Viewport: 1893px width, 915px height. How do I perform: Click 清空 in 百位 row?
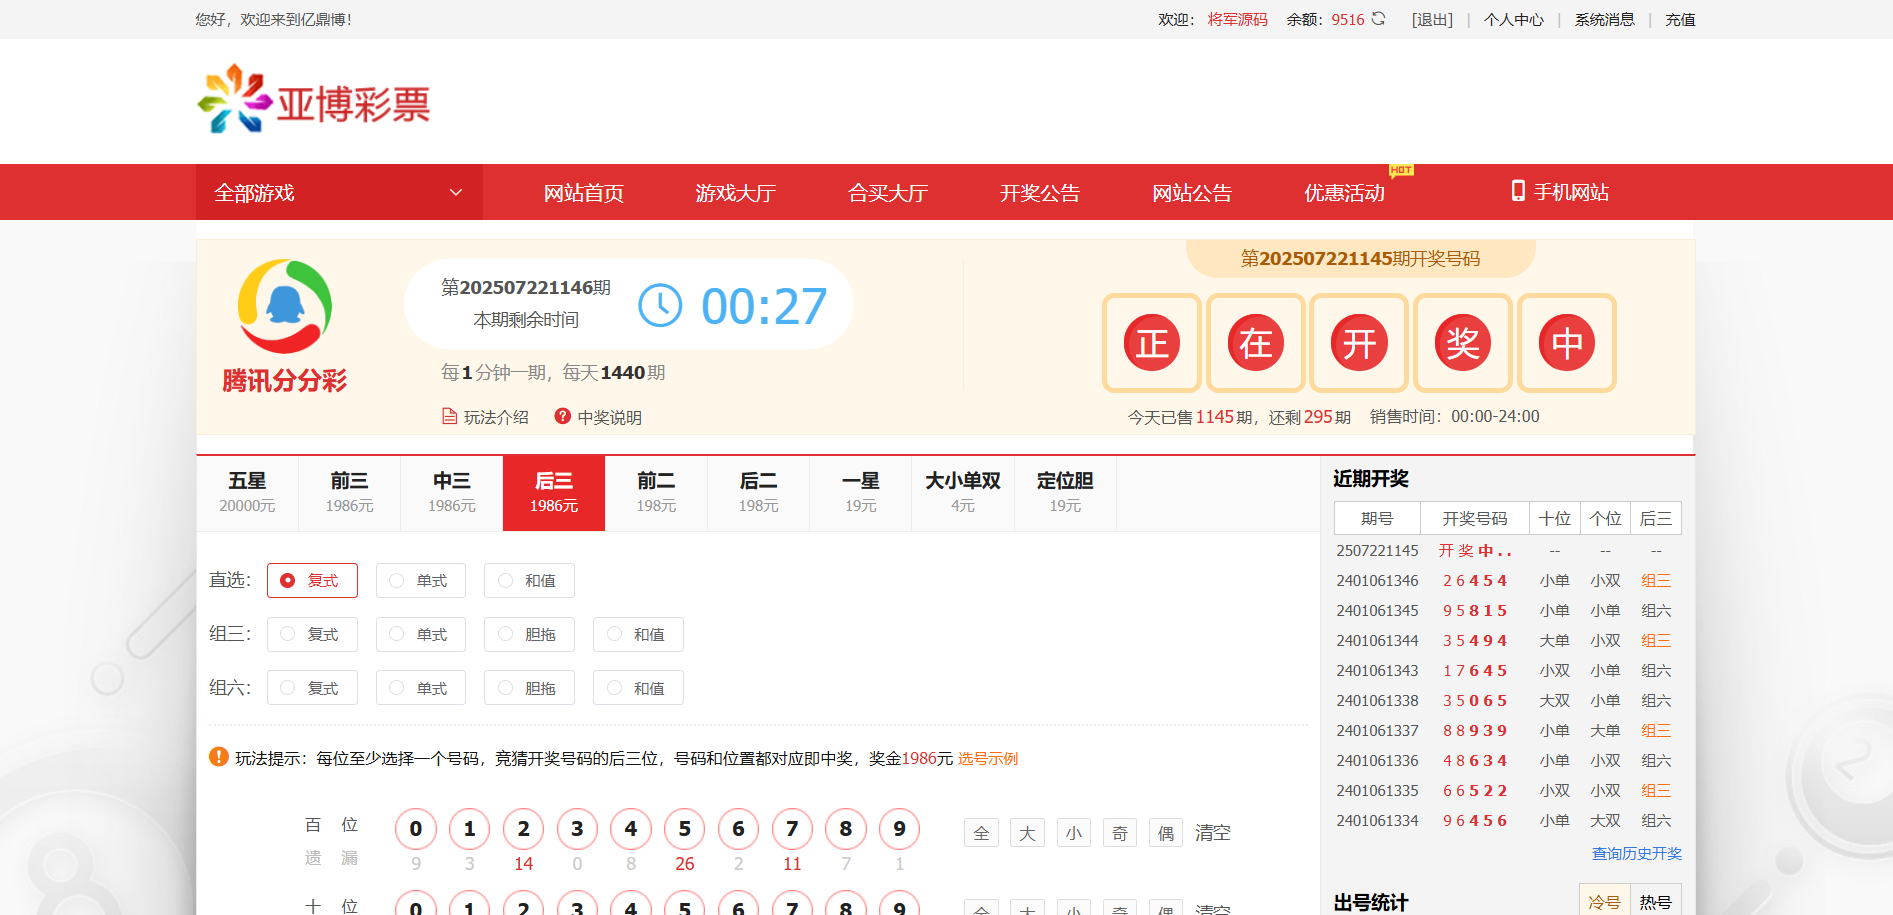1213,832
